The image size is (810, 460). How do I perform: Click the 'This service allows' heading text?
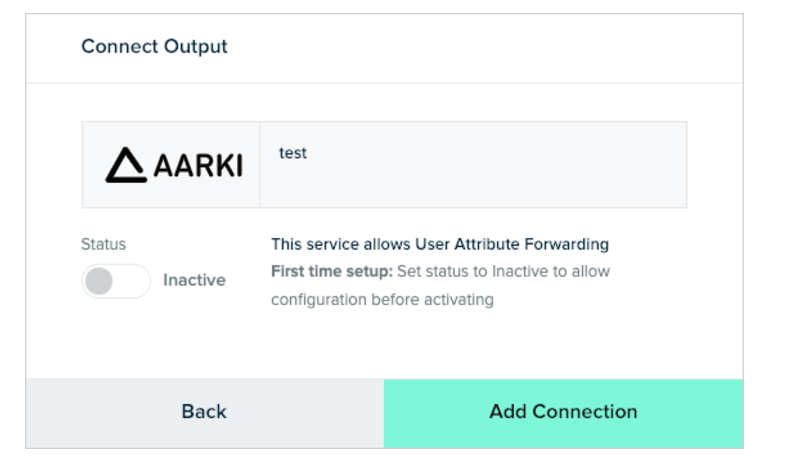pos(341,244)
